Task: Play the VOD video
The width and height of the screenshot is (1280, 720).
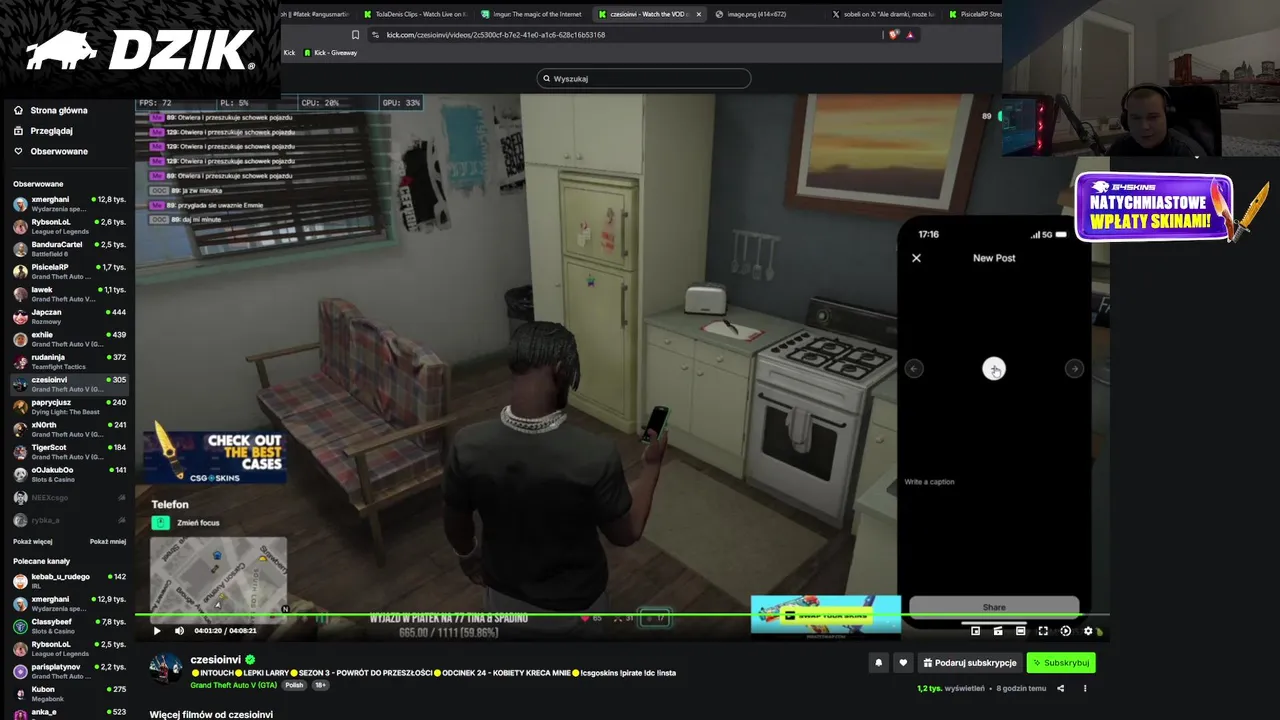Action: coord(157,631)
